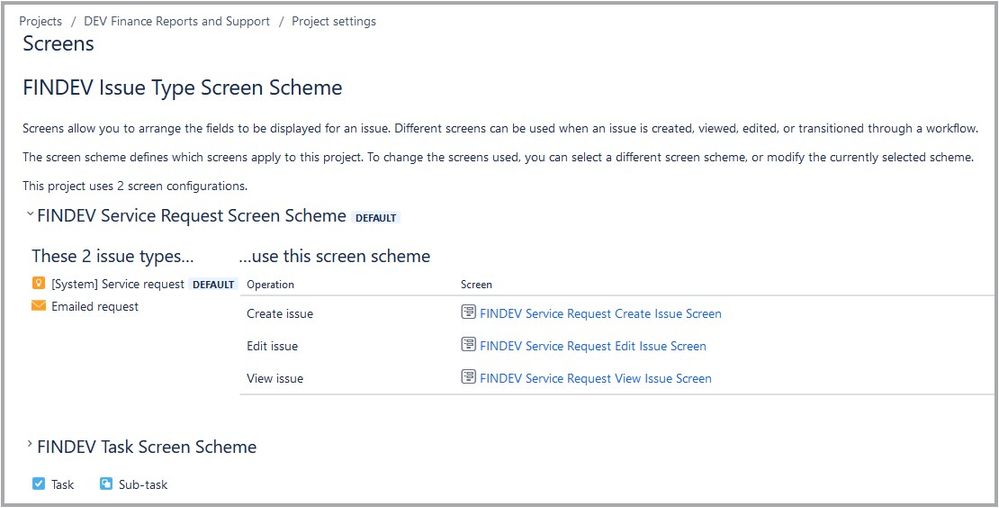Click the '...use this screen scheme' heading
This screenshot has width=999, height=508.
point(334,256)
